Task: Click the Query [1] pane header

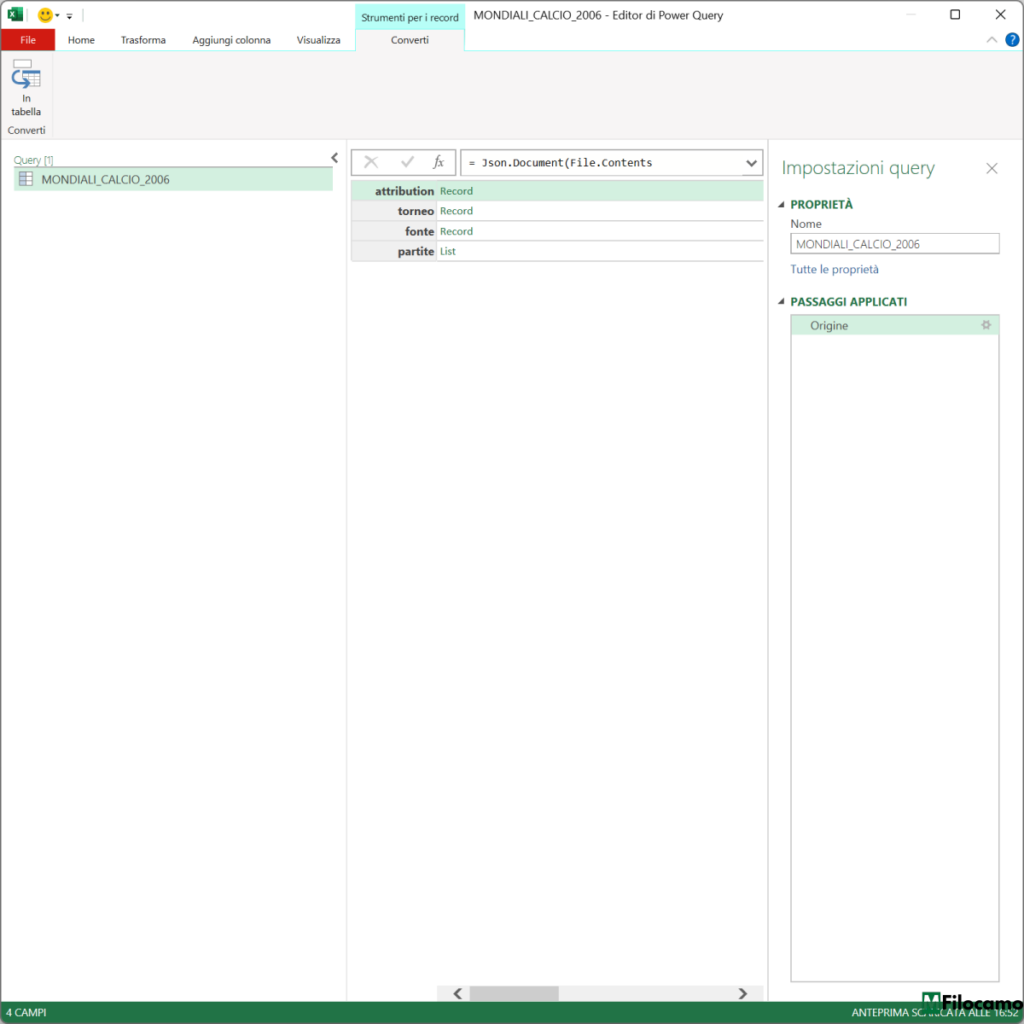Action: click(33, 160)
